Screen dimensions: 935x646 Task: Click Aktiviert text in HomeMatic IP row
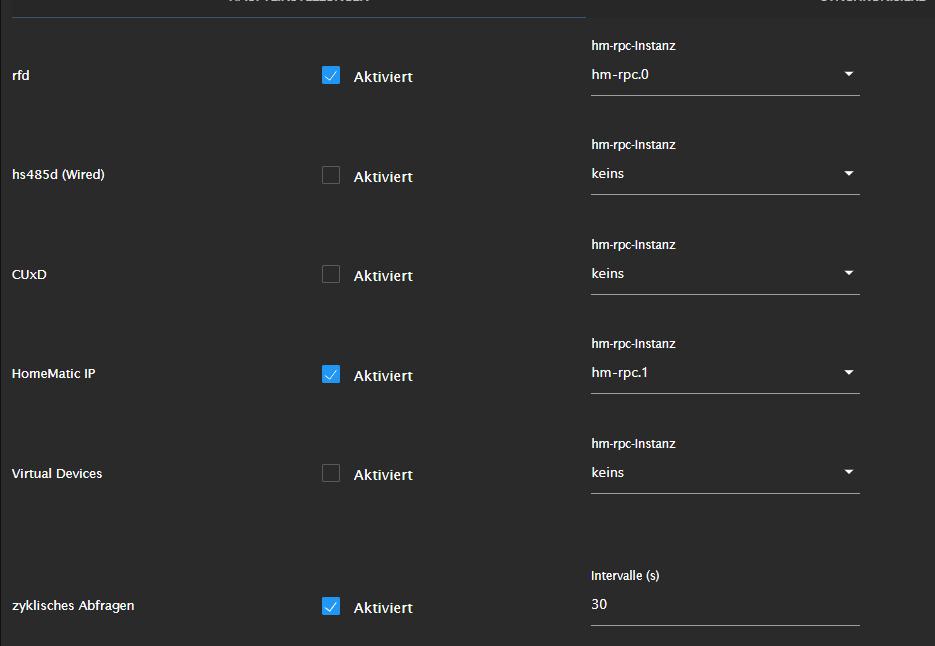tap(383, 376)
